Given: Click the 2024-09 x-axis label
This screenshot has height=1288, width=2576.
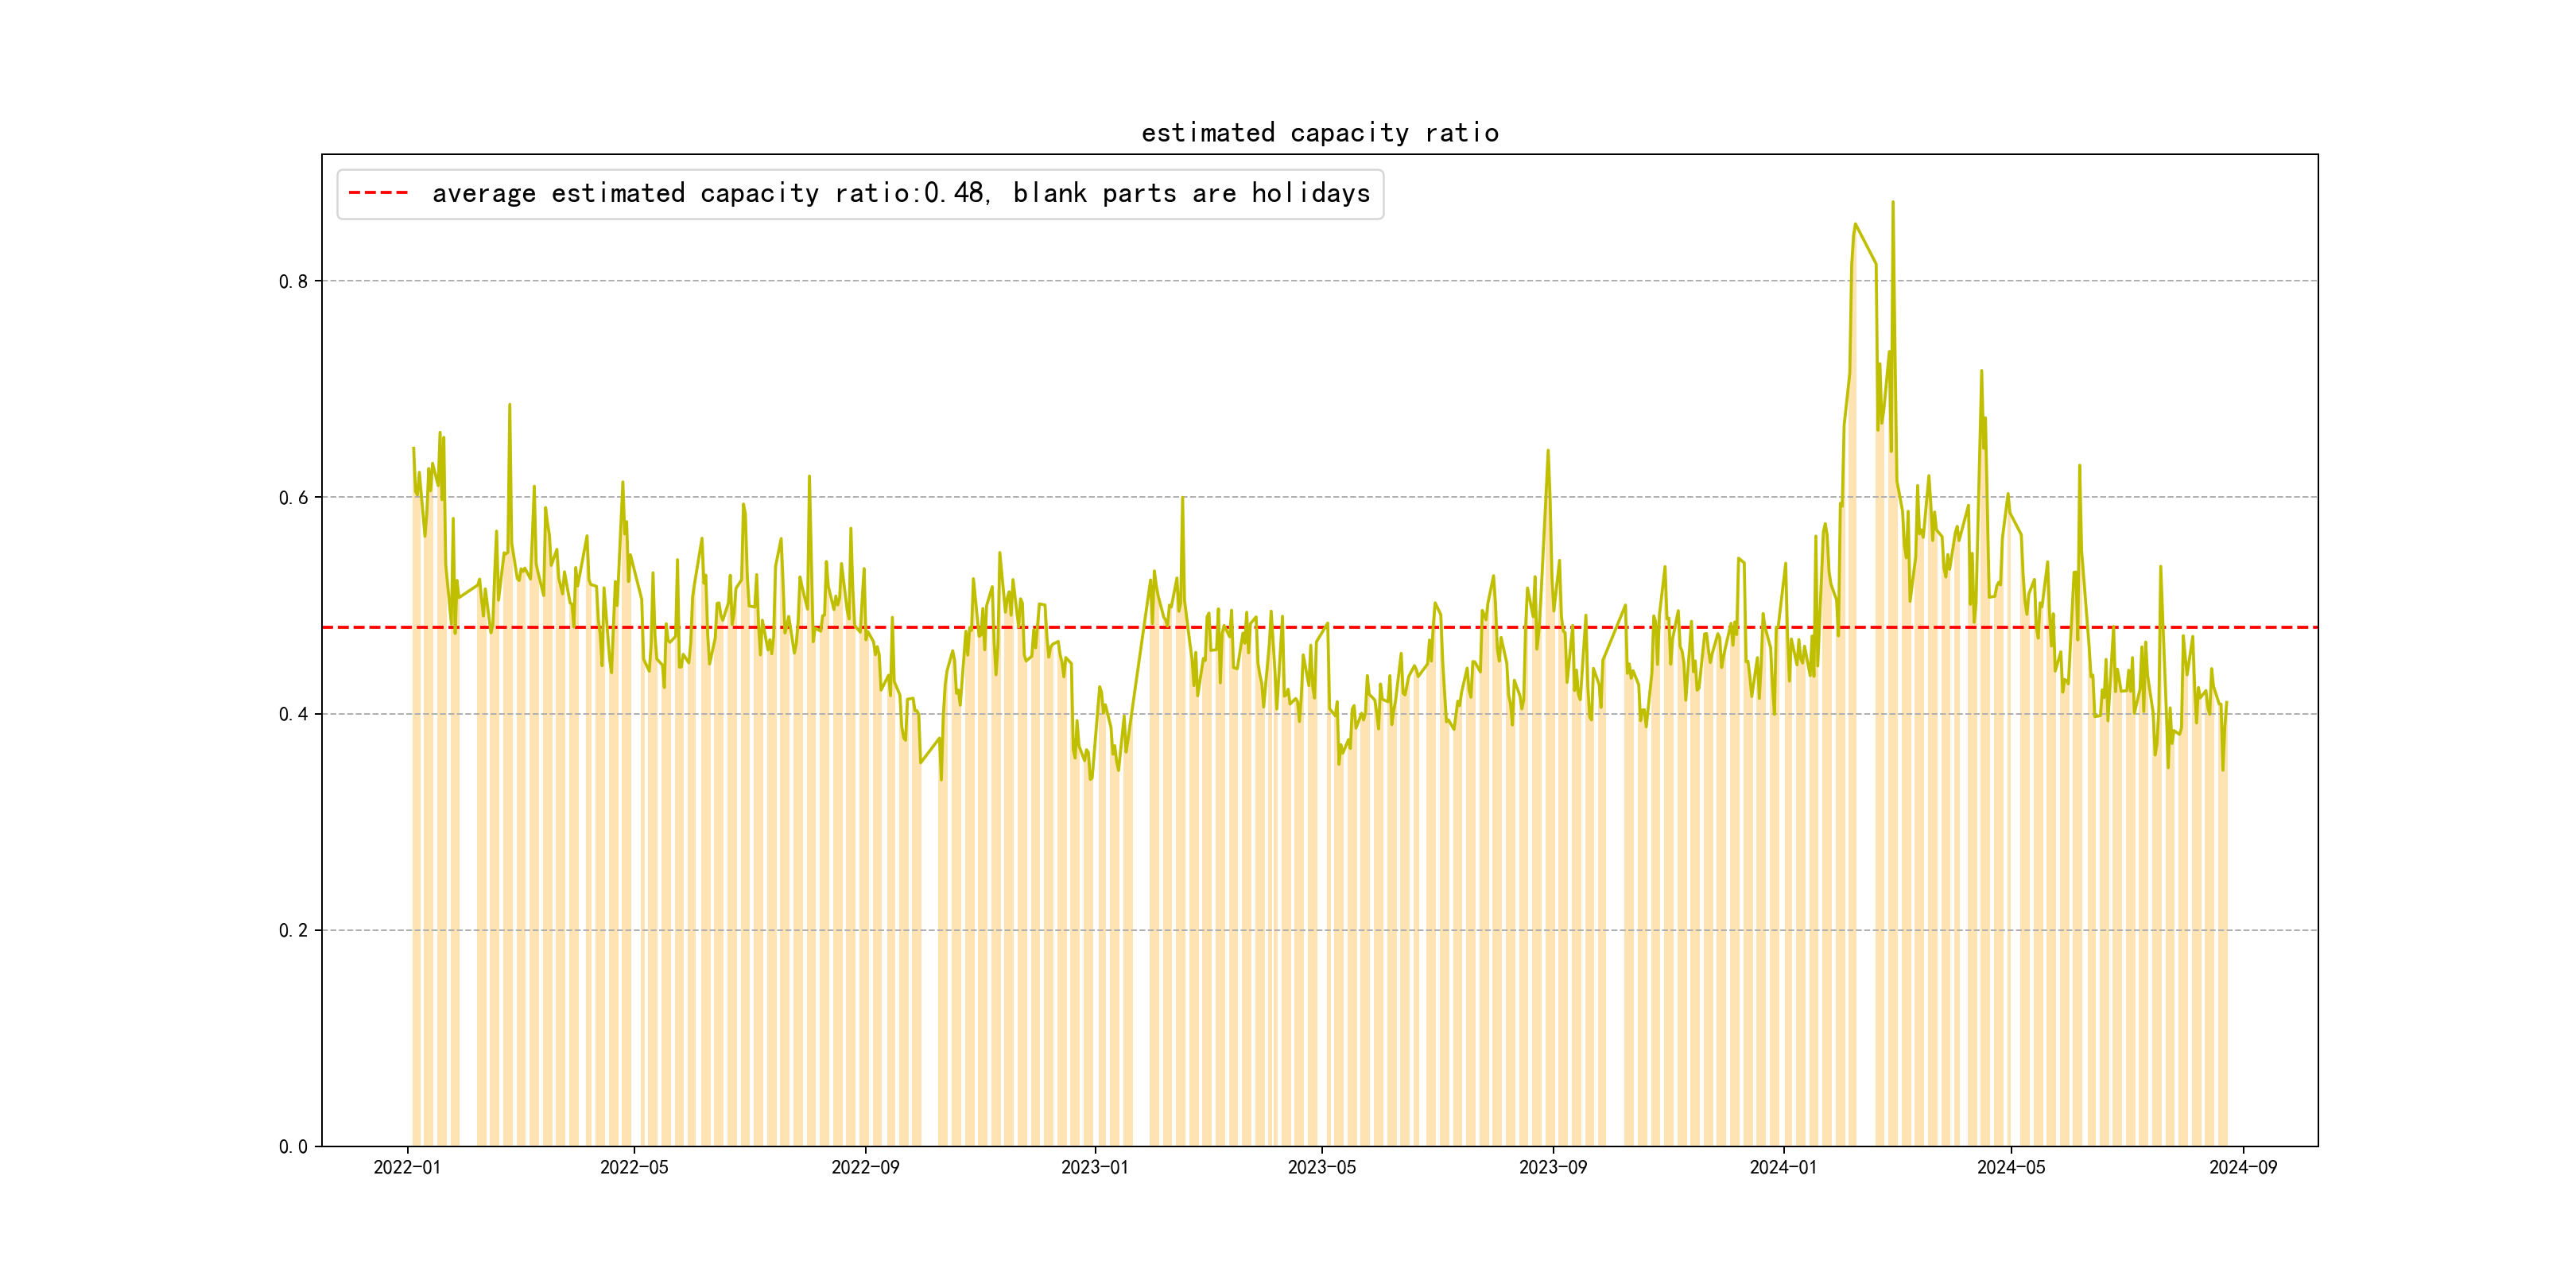Looking at the screenshot, I should click(x=2242, y=1167).
